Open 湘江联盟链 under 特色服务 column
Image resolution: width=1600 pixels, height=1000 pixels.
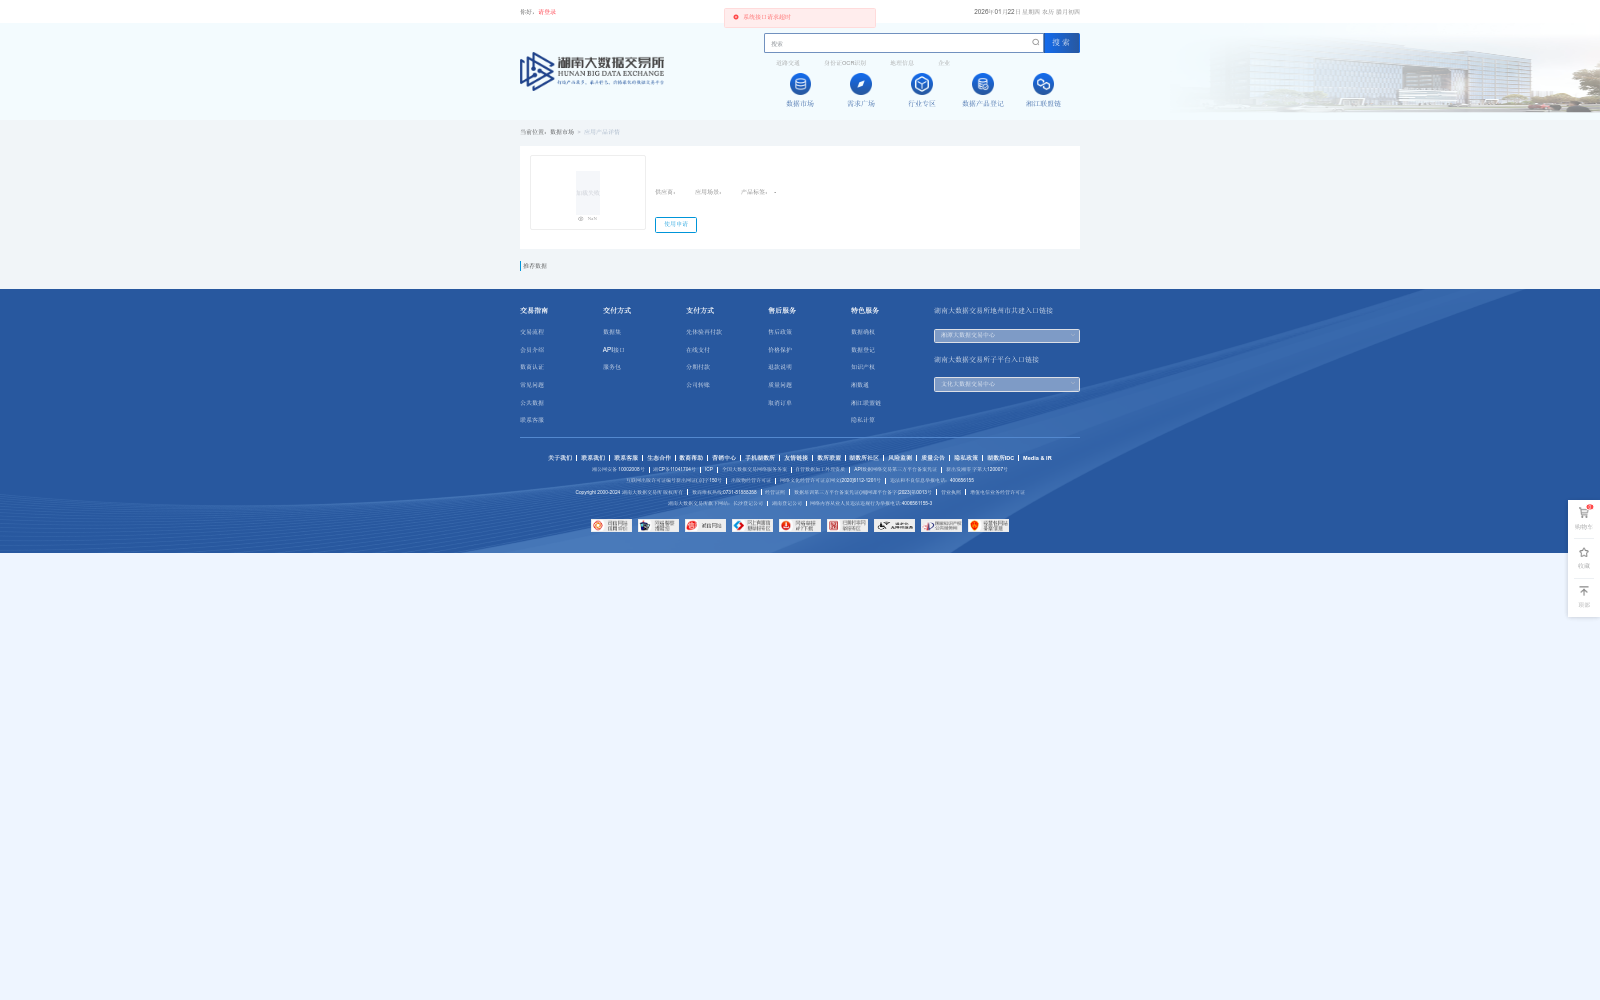866,403
